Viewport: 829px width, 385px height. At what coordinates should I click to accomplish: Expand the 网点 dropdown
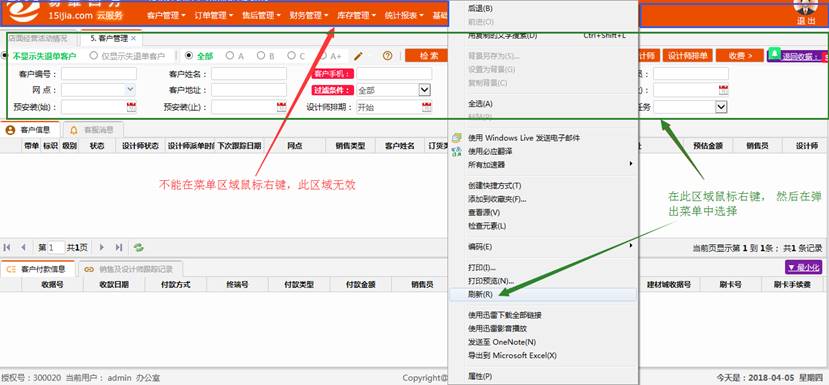pos(131,90)
